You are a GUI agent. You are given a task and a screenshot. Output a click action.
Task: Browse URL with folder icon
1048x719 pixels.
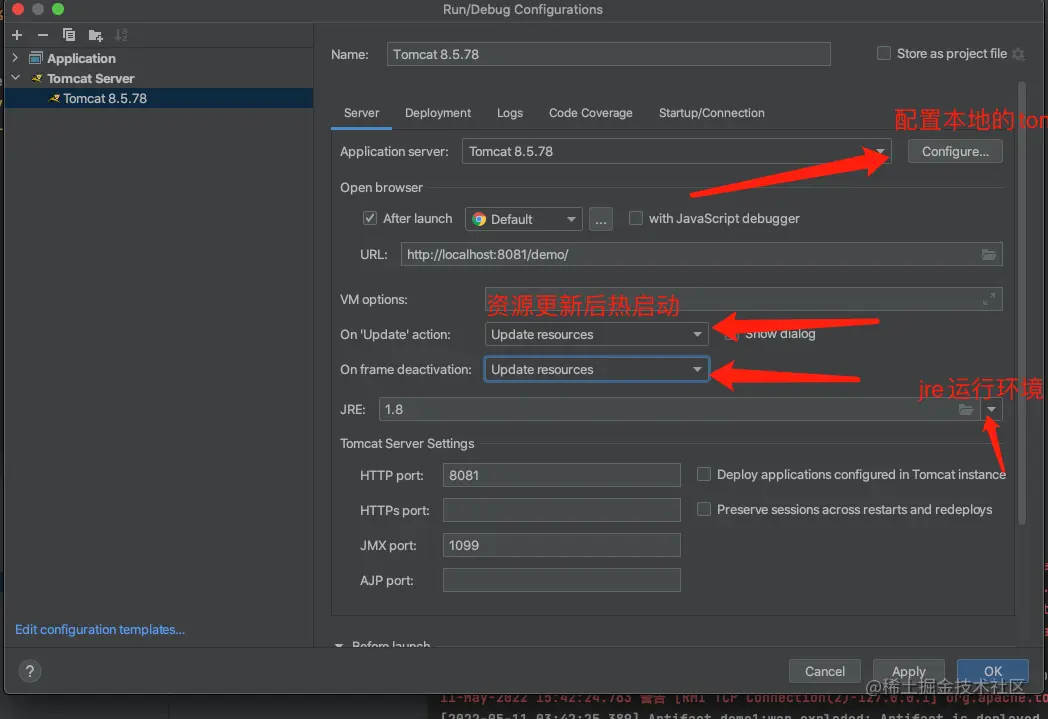click(989, 255)
